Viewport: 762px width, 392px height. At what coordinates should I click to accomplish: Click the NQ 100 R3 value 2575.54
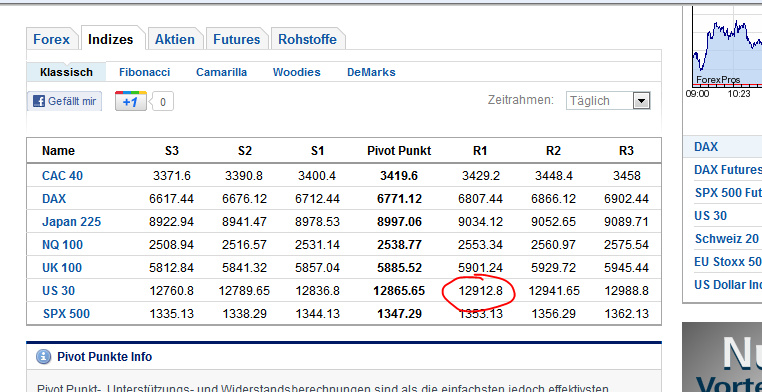[626, 244]
